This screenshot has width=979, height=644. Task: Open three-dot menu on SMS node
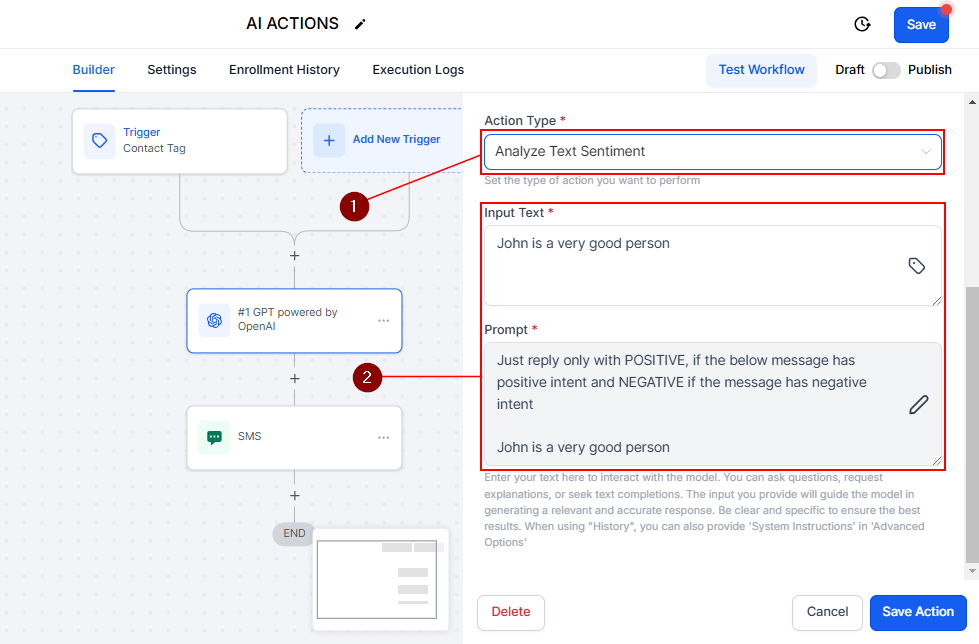pyautogui.click(x=383, y=437)
